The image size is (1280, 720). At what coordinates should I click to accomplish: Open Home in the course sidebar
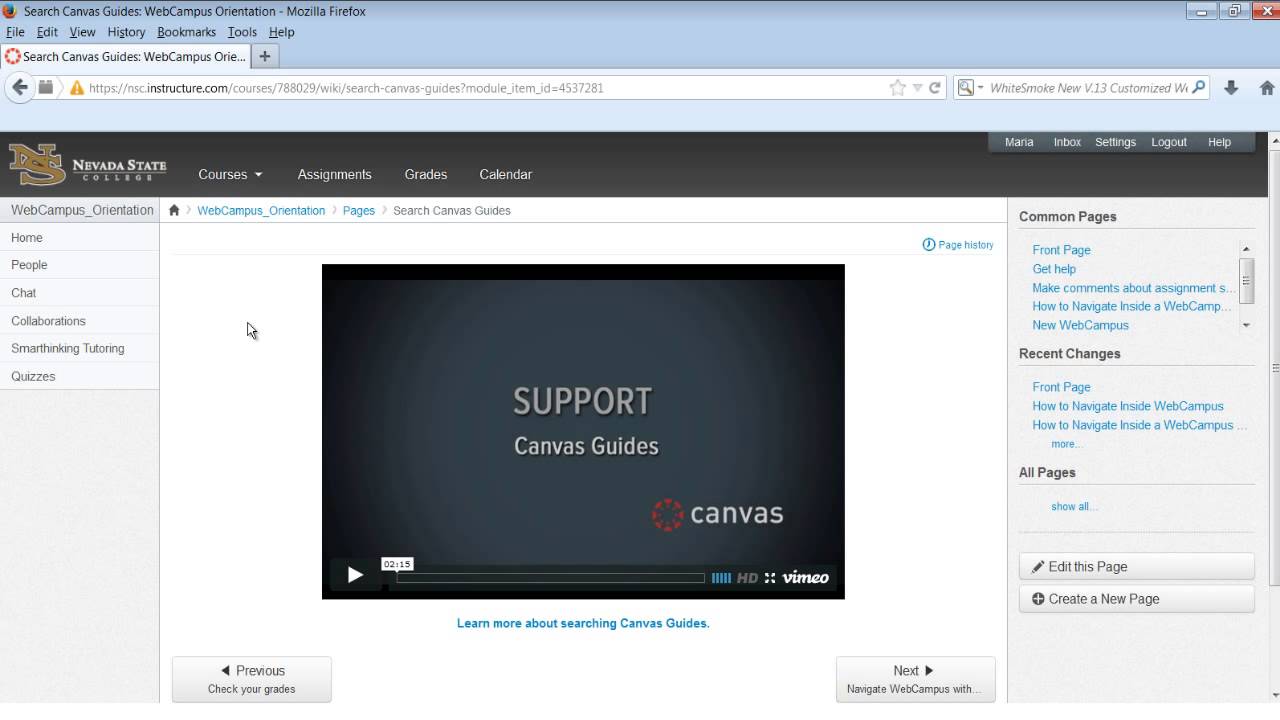pos(80,238)
